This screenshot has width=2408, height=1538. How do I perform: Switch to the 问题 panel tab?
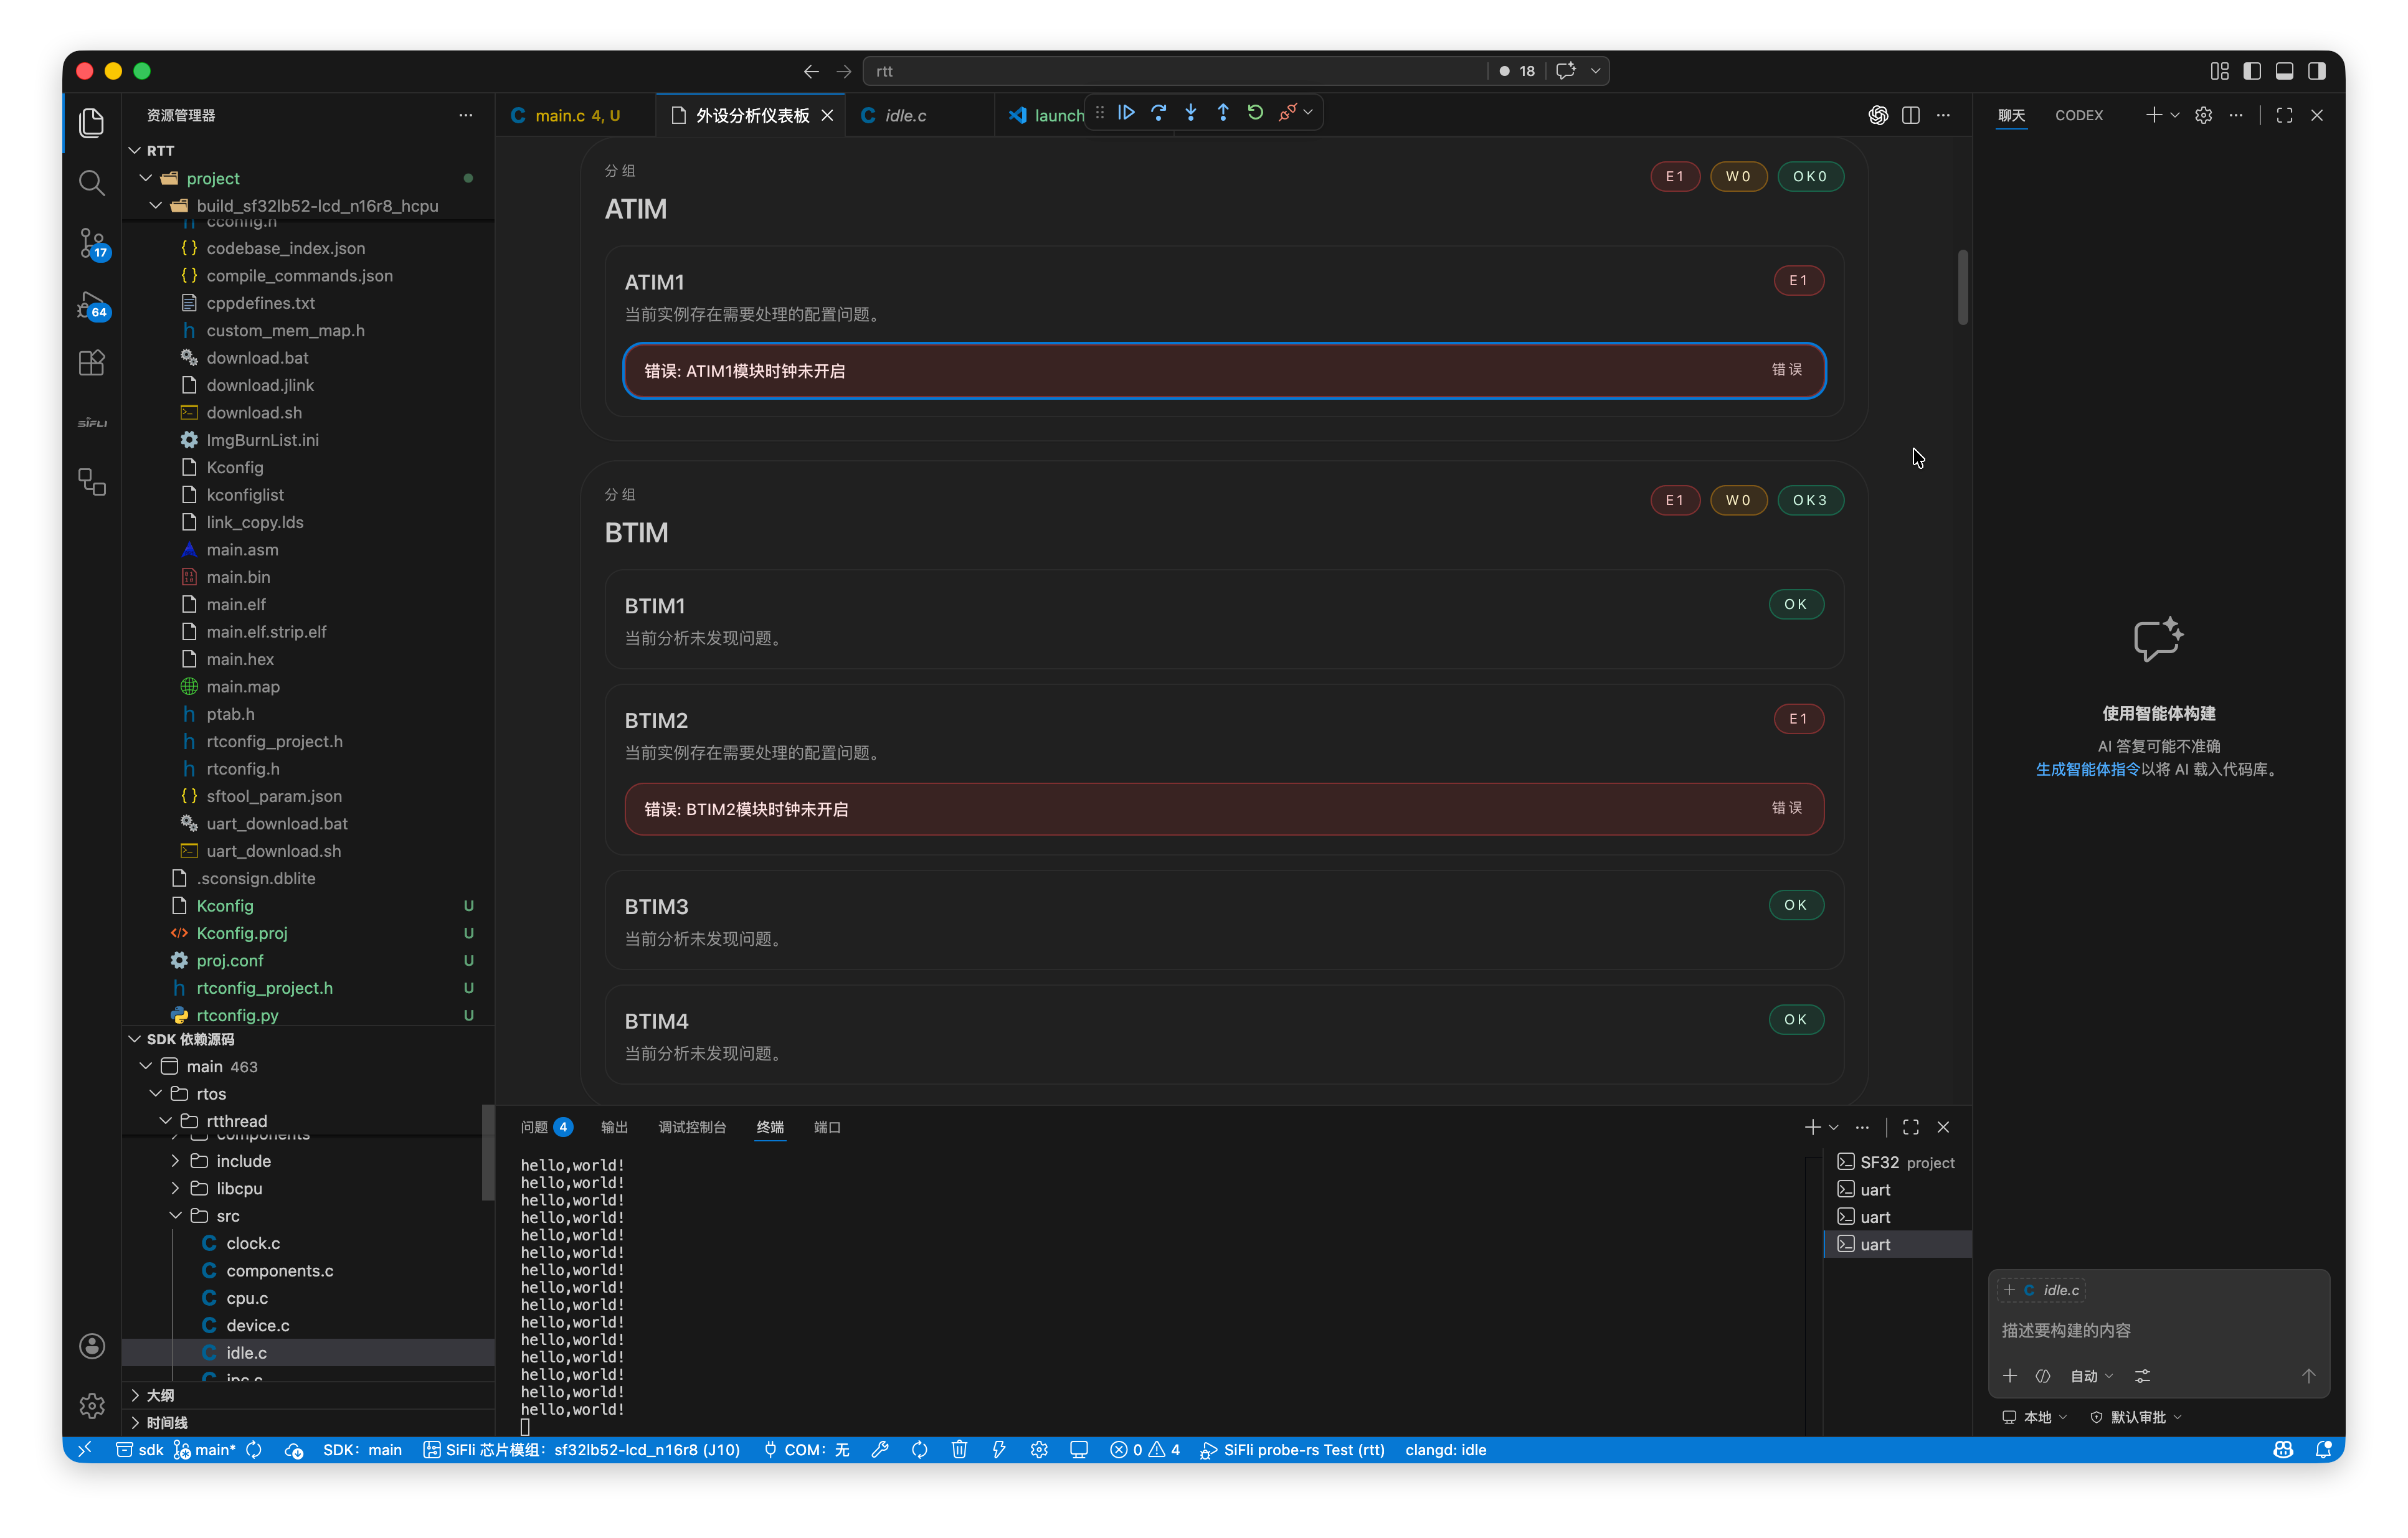tap(534, 1127)
